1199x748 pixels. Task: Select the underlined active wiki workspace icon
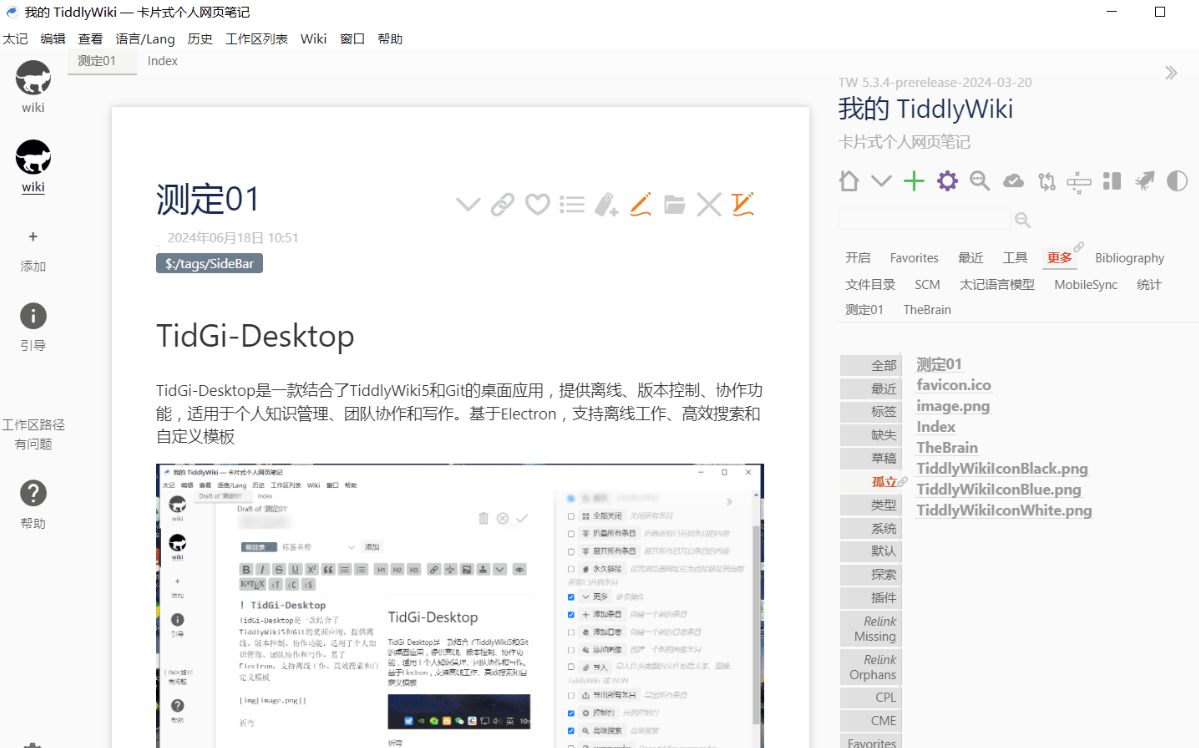tap(33, 158)
